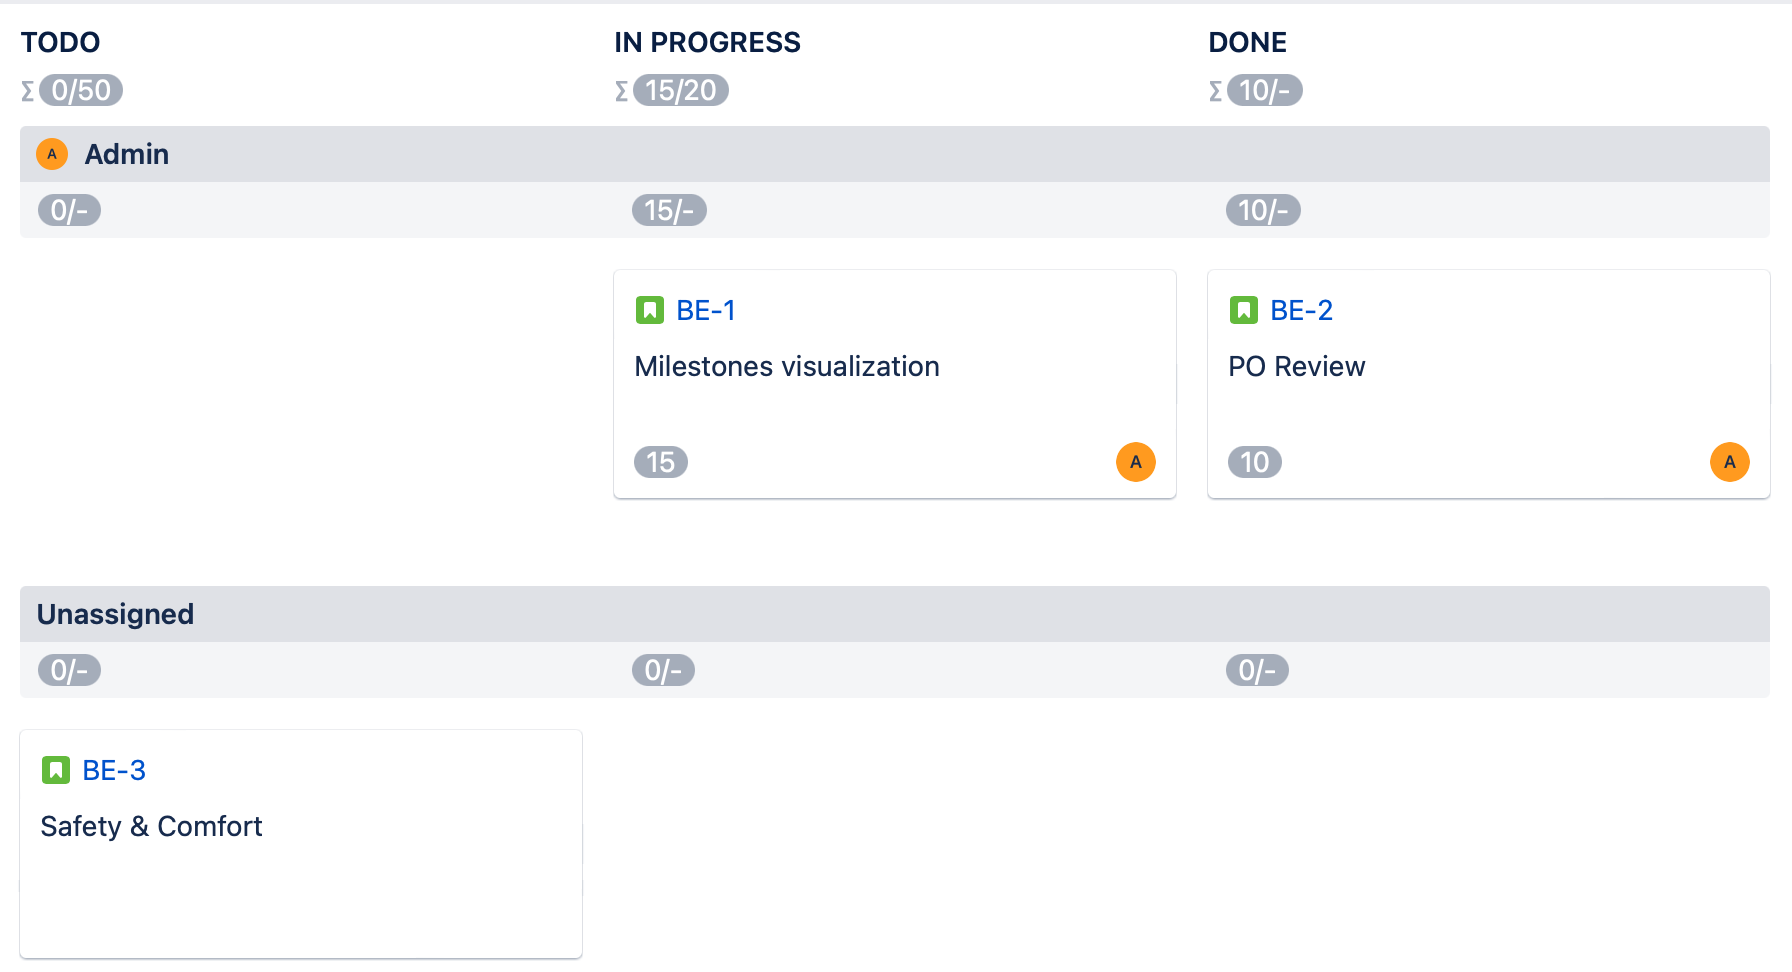Screen dimensions: 1792x972
Task: Open the BE-1 issue link
Action: click(x=706, y=310)
